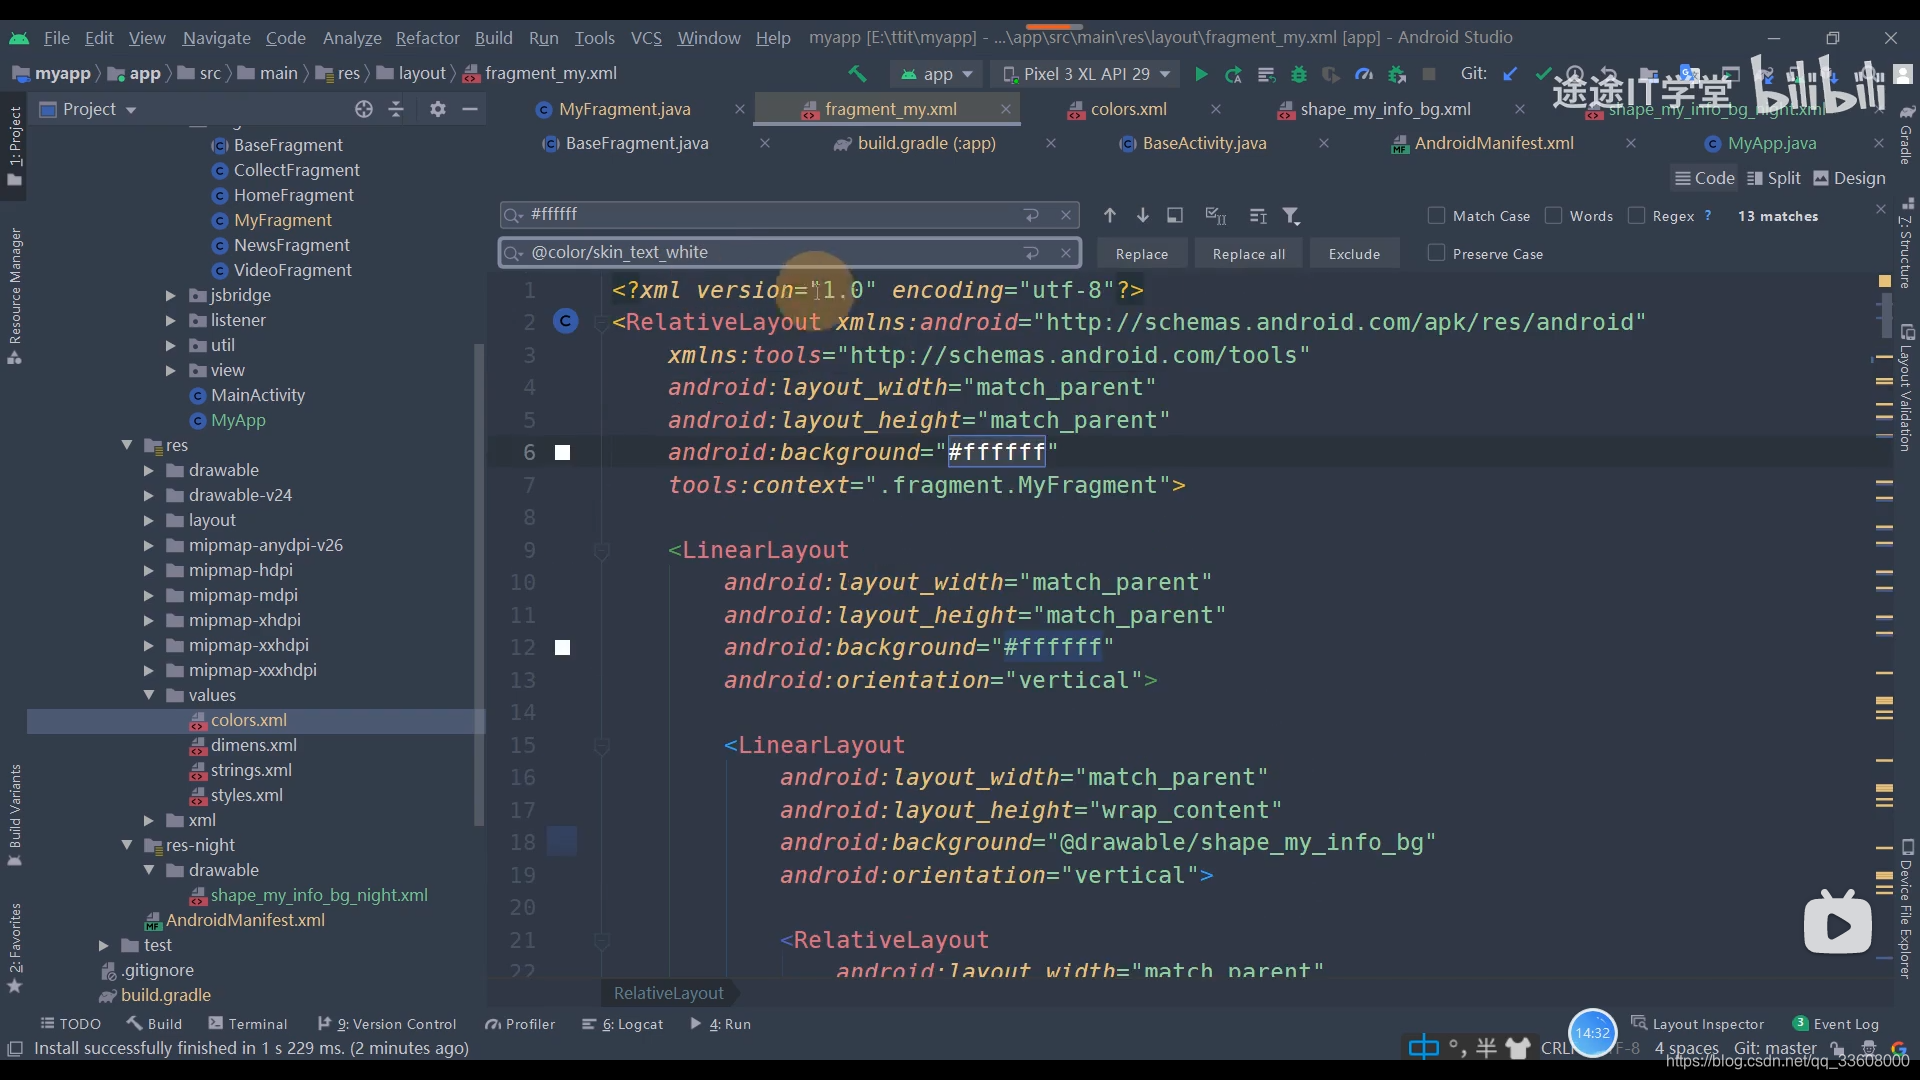This screenshot has width=1920, height=1080.
Task: Run the app with green play button
Action: (1201, 74)
